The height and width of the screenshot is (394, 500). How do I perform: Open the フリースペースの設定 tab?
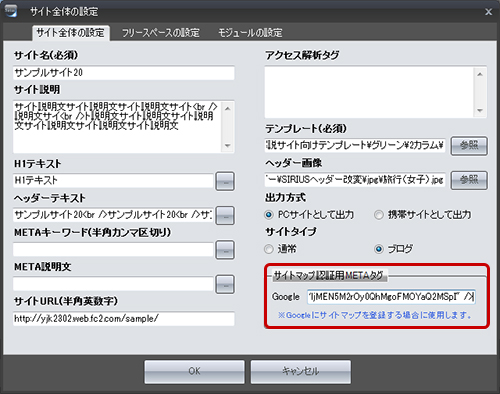click(x=160, y=33)
